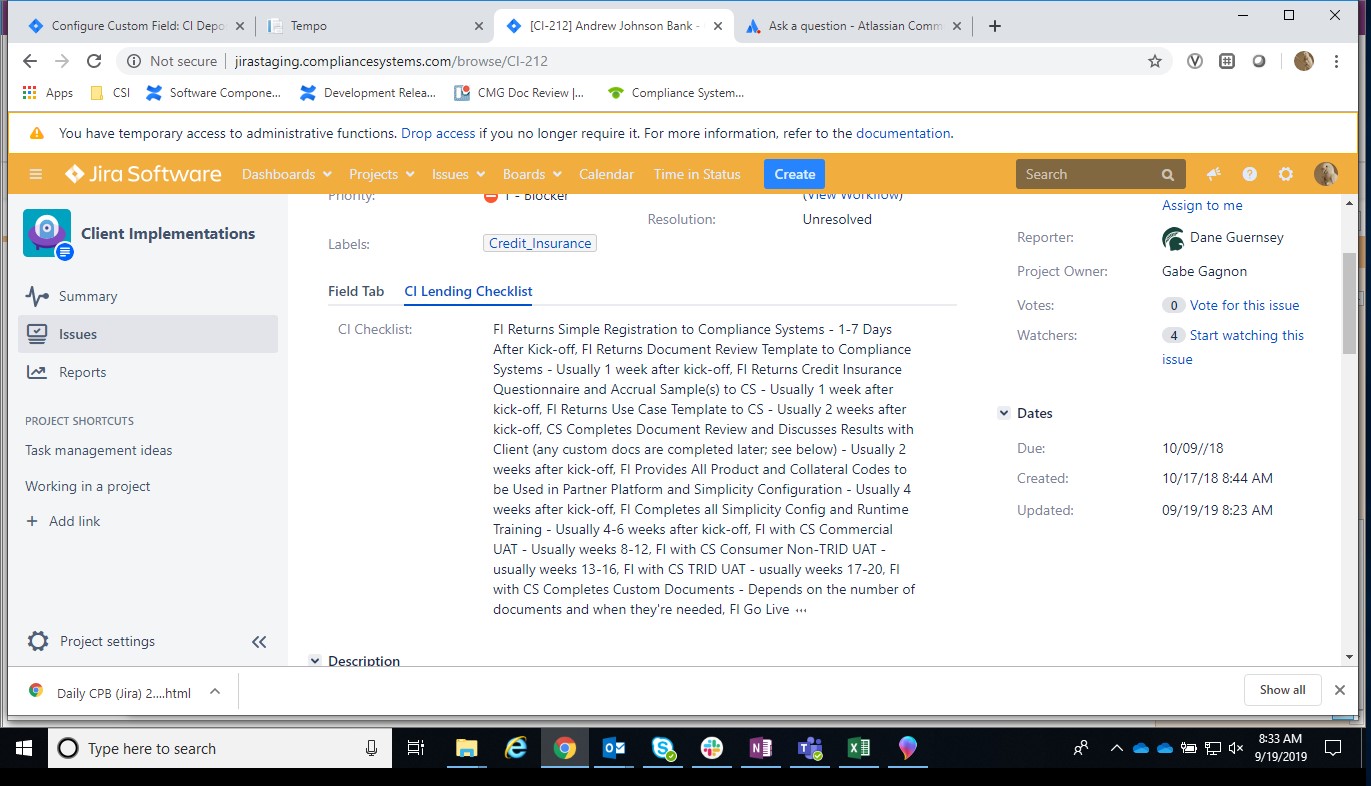This screenshot has width=1371, height=786.
Task: Switch to the Field Tab
Action: point(356,291)
